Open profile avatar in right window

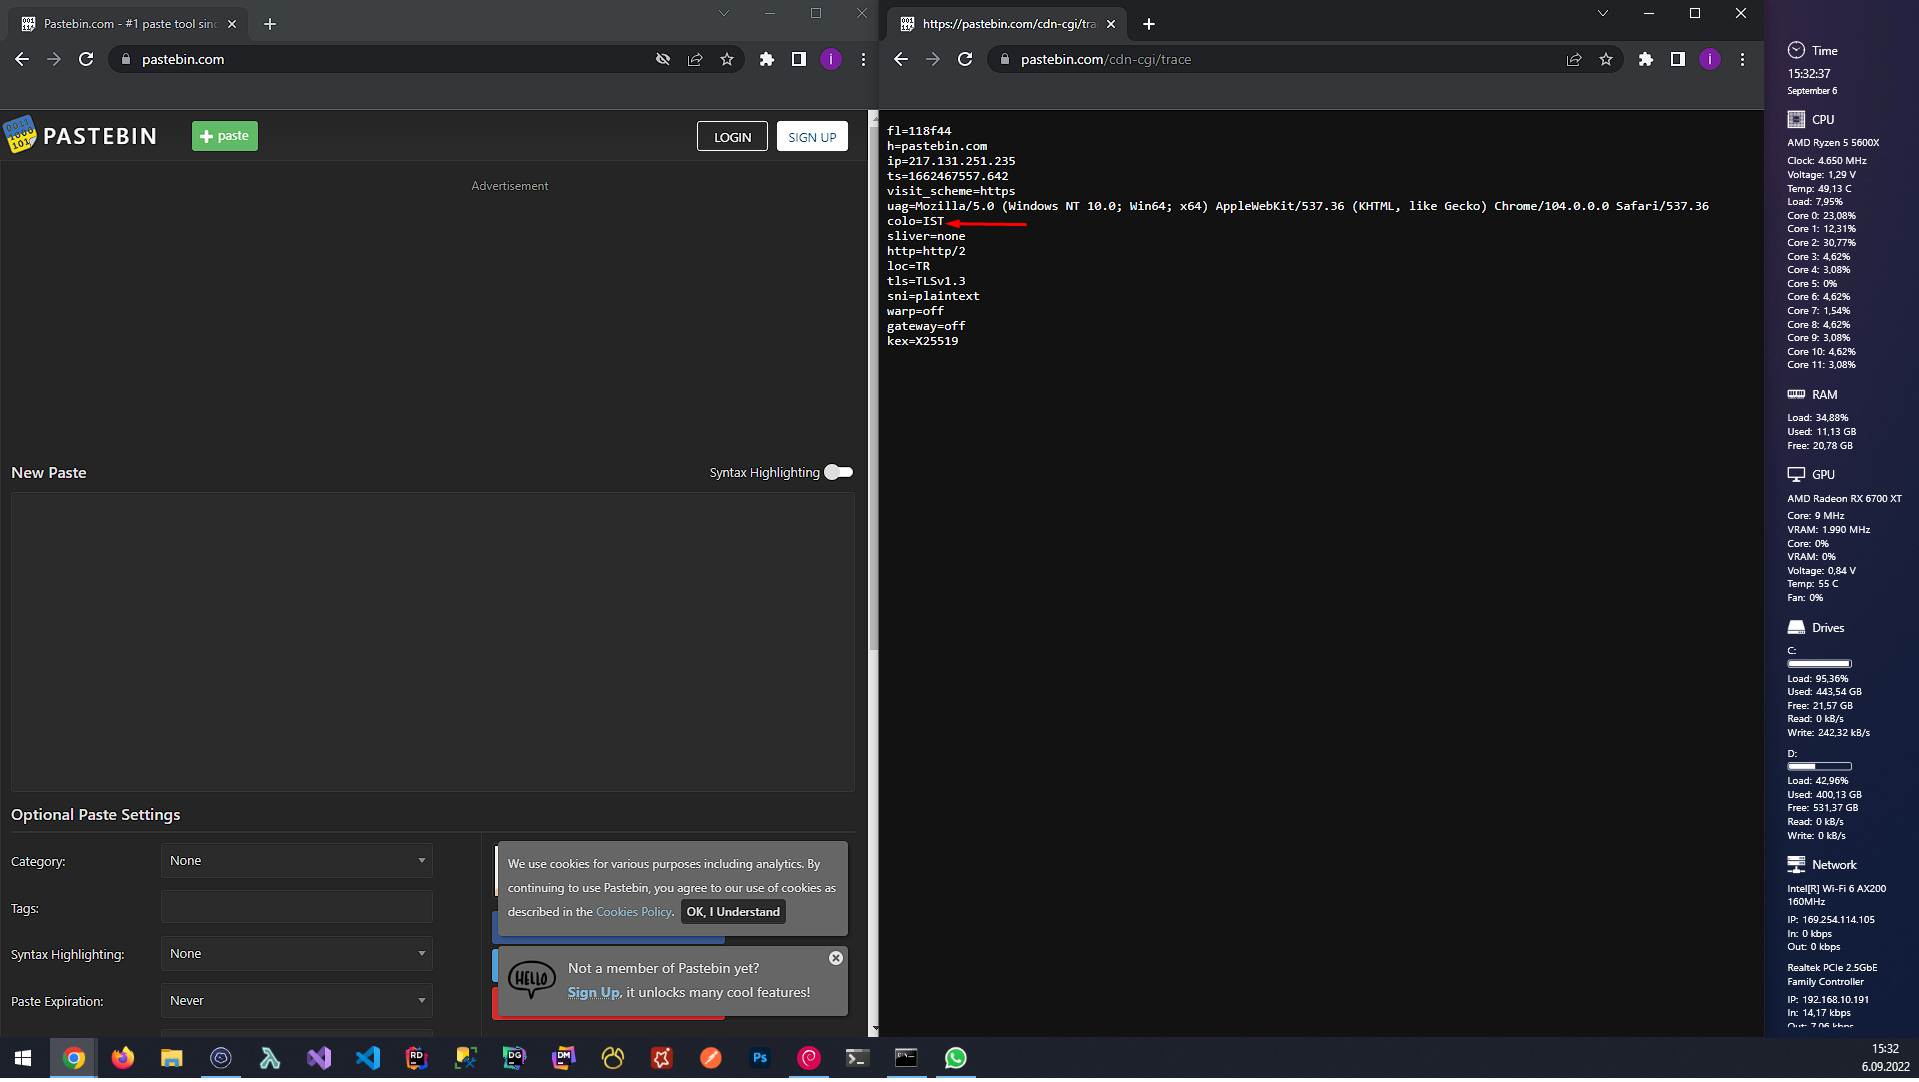pyautogui.click(x=1710, y=59)
